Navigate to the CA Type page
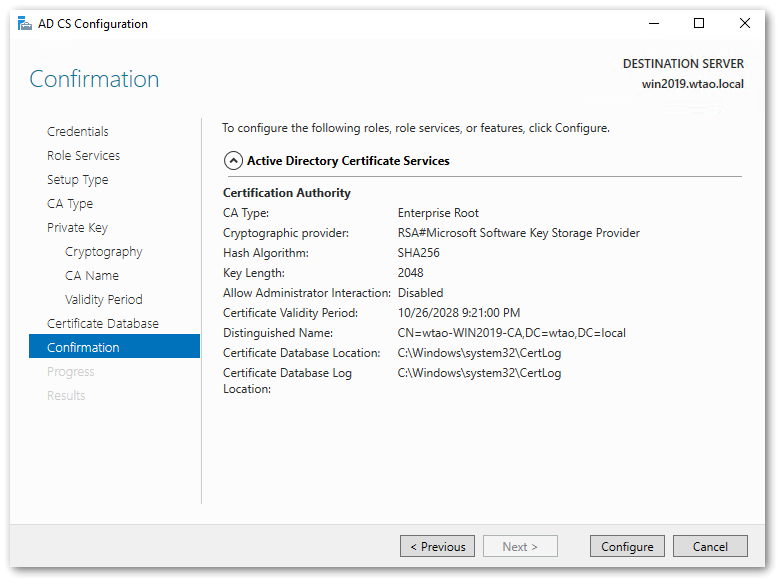Screen dimensions: 778x580 point(70,203)
